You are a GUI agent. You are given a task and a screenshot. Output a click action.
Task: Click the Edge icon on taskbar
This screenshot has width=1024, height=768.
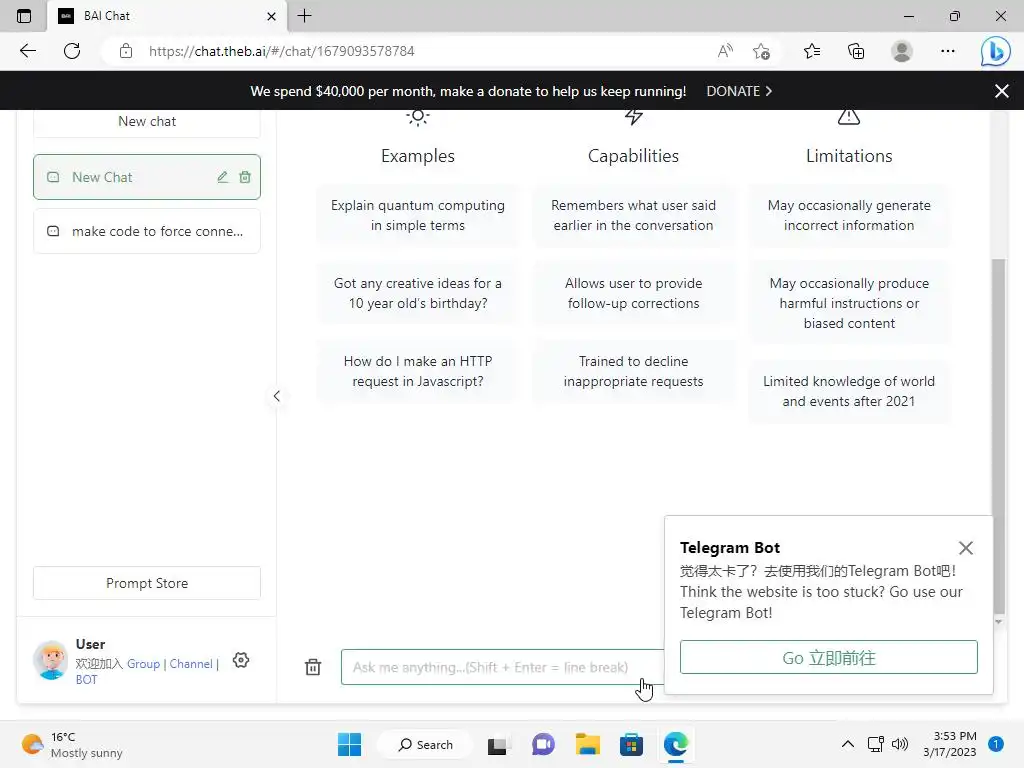[x=676, y=744]
